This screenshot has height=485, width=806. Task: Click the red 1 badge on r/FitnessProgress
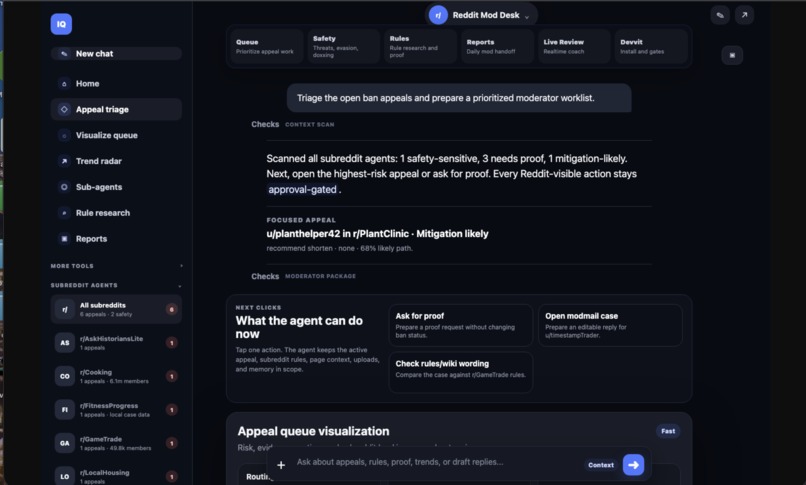tap(172, 409)
